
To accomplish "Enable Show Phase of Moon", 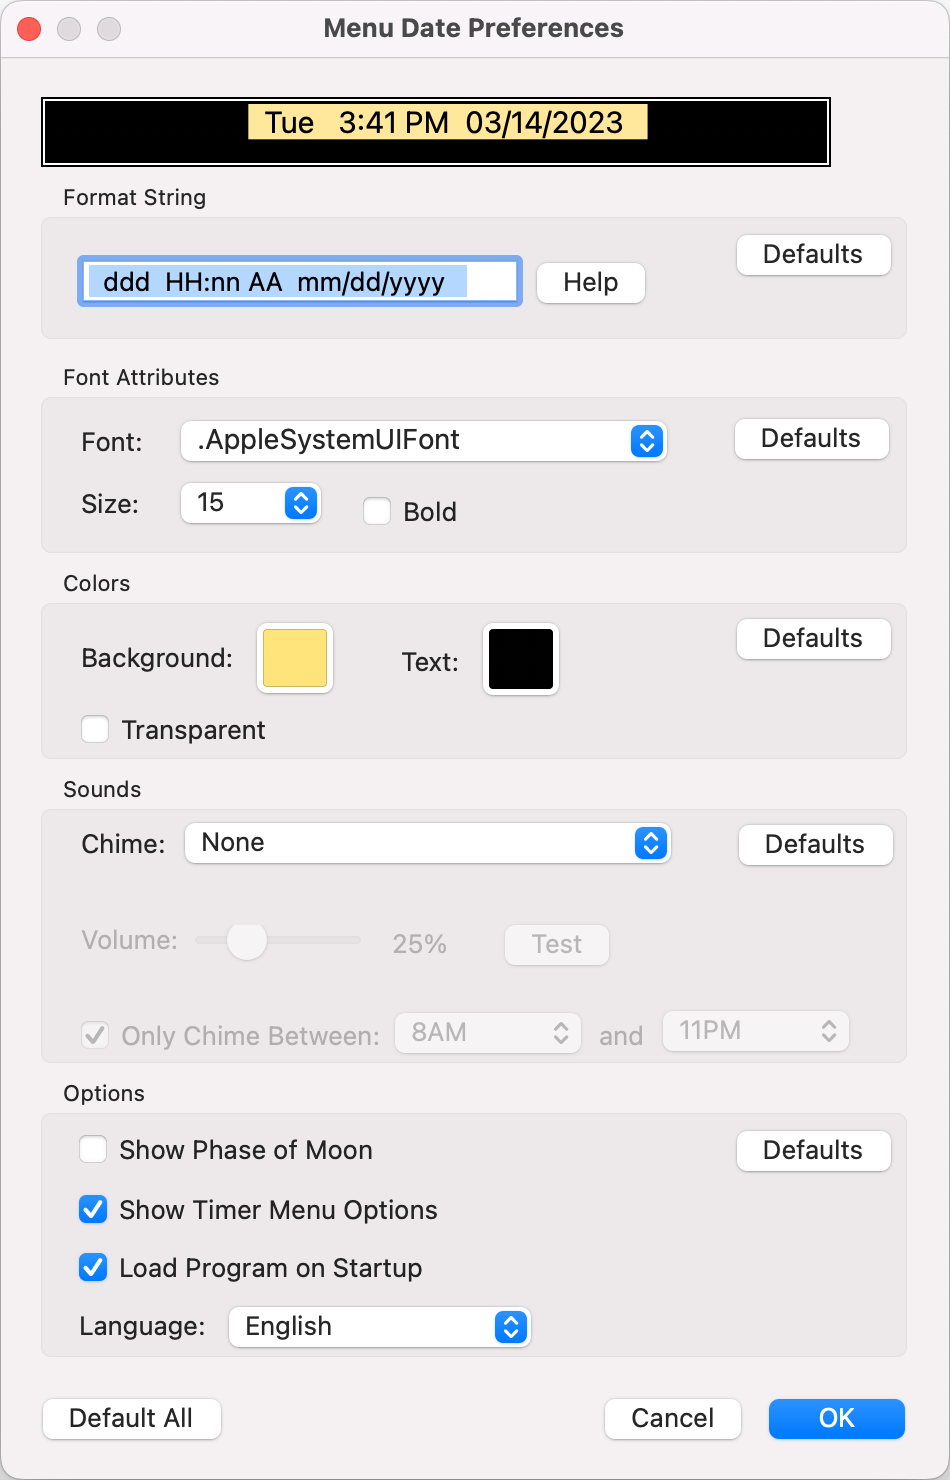I will point(93,1150).
